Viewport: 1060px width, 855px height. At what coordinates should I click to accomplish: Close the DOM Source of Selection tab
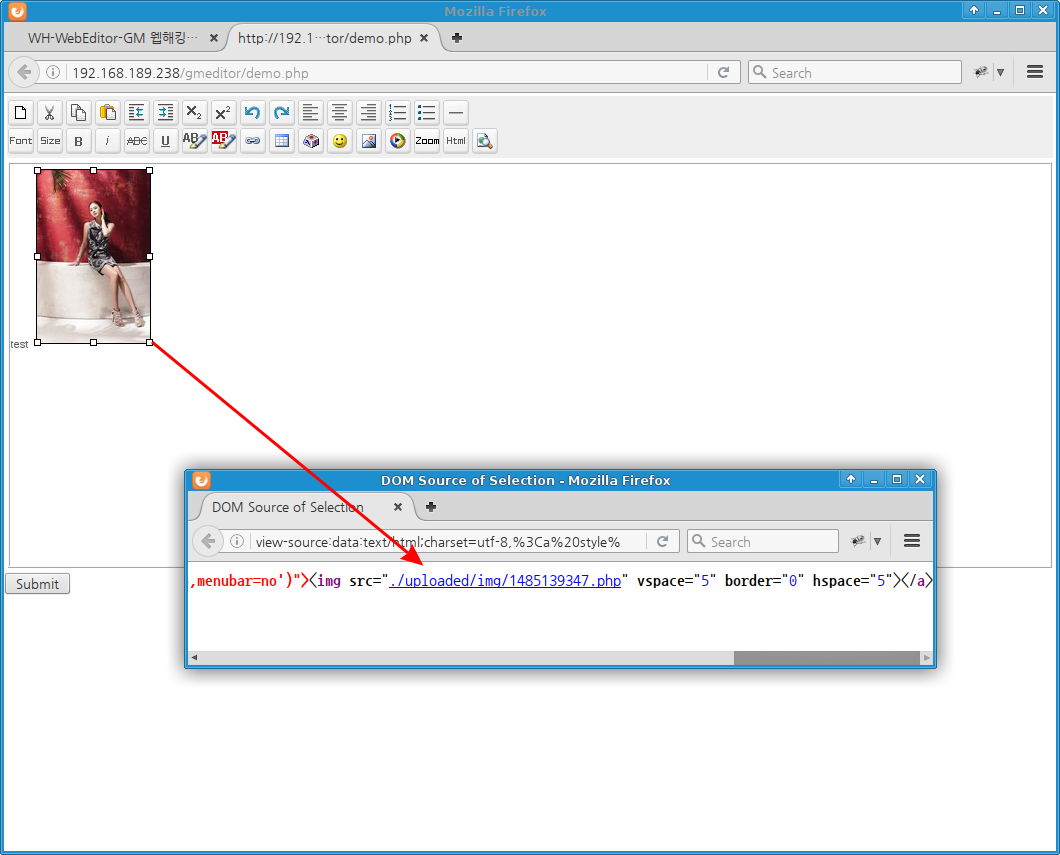coord(398,507)
